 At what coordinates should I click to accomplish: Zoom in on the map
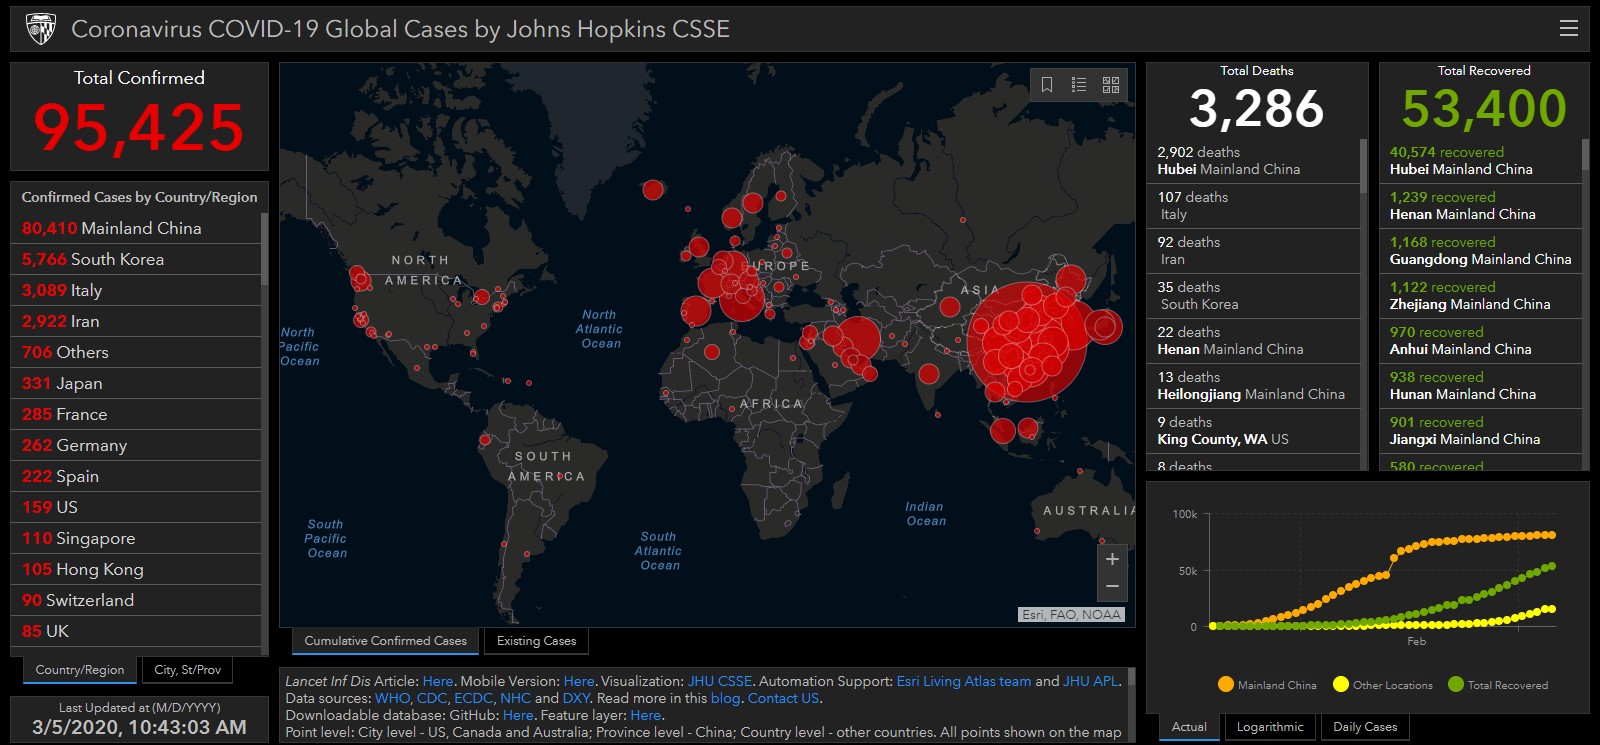coord(1112,559)
